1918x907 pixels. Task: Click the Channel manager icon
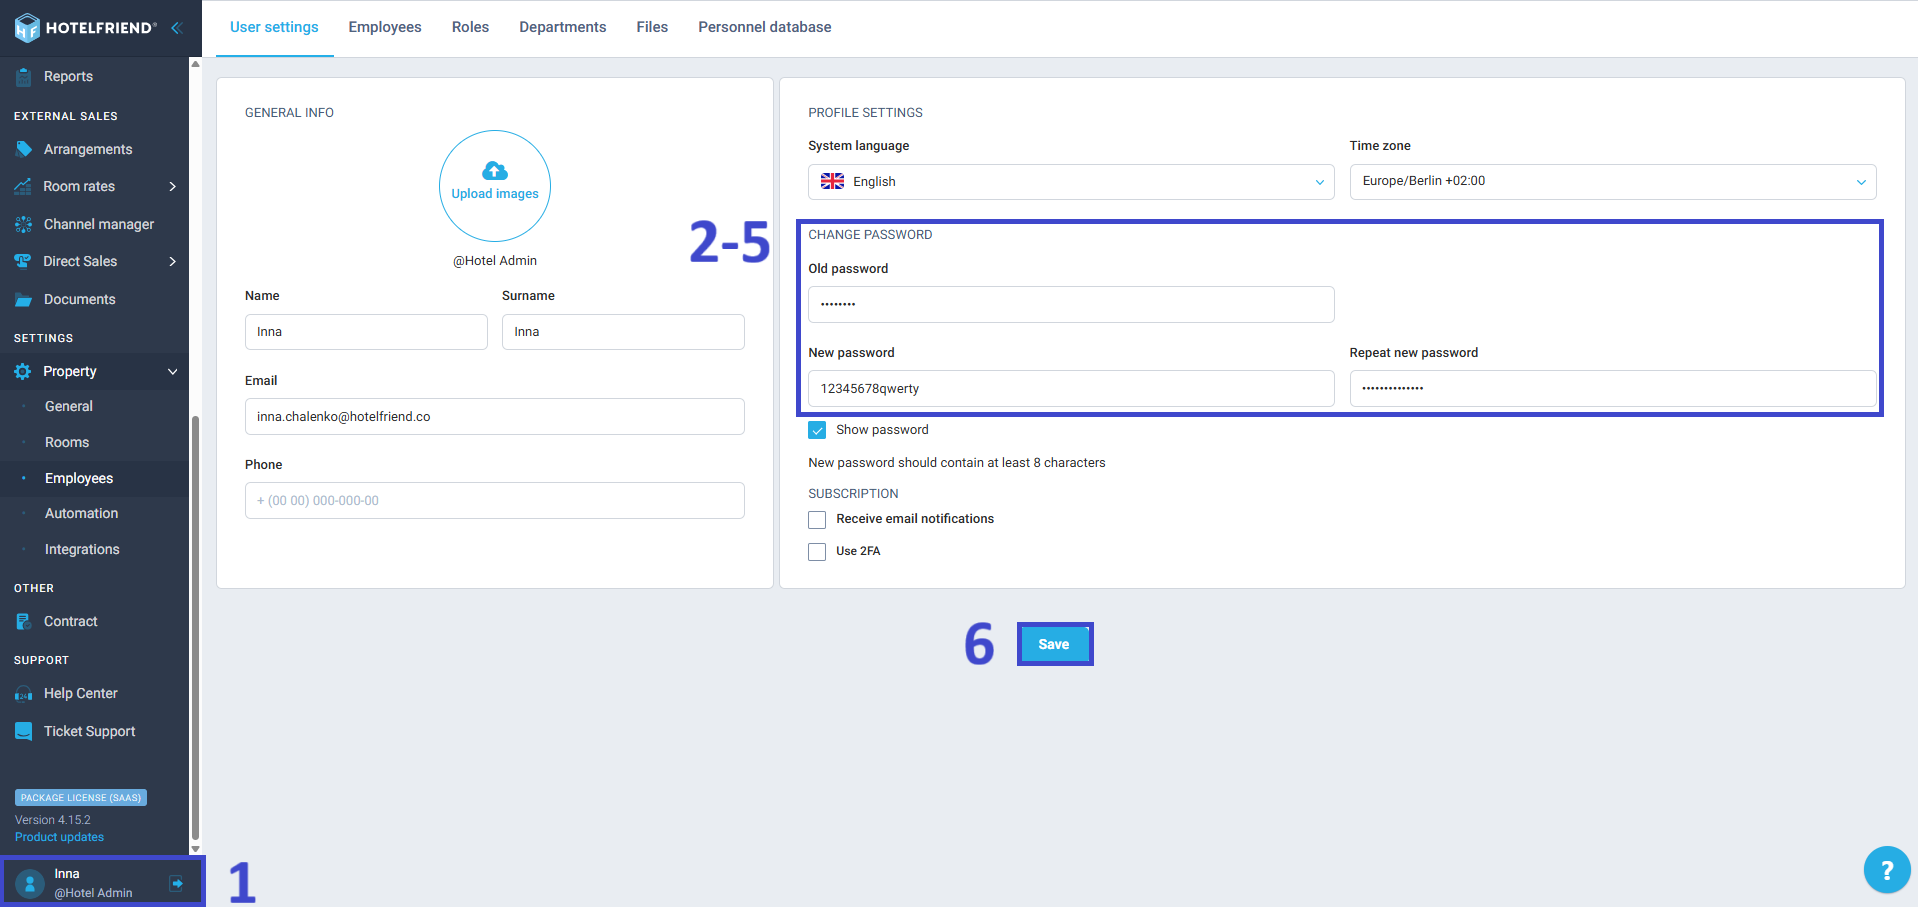[x=24, y=225]
